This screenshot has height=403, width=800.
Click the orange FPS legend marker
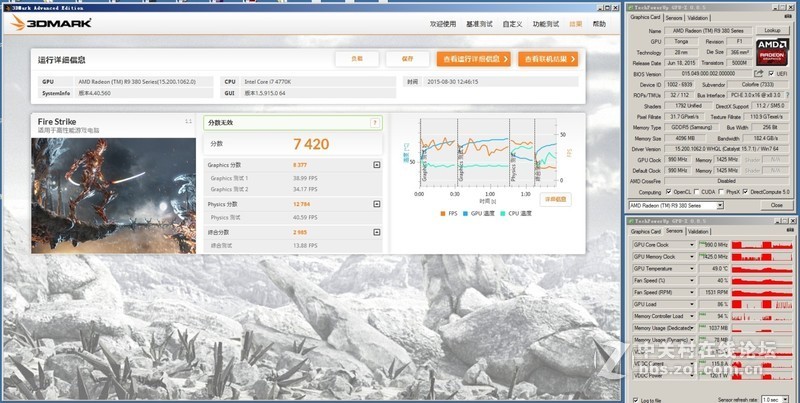coord(443,213)
